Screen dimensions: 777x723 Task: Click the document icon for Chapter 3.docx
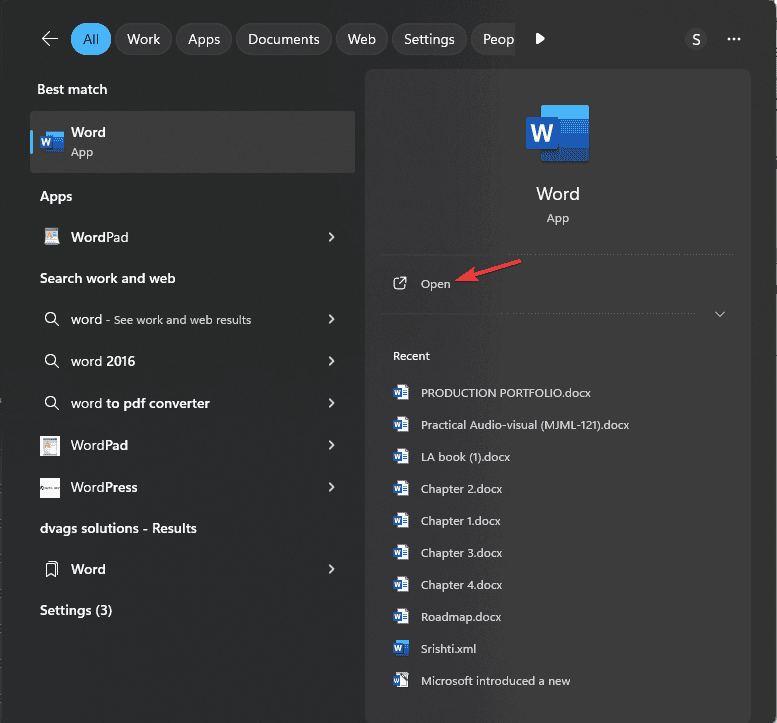(400, 553)
